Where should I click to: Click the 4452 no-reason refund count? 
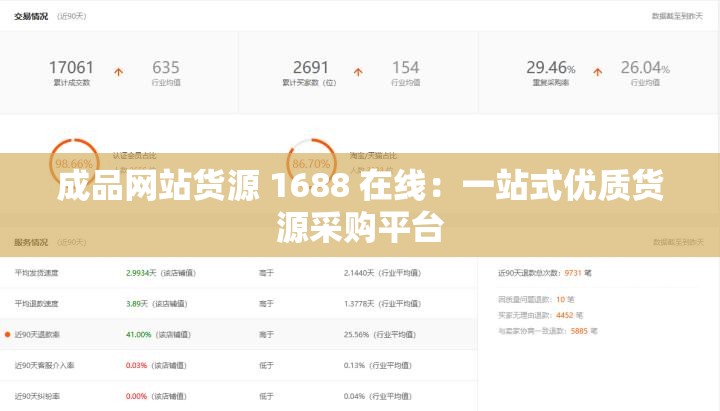565,315
